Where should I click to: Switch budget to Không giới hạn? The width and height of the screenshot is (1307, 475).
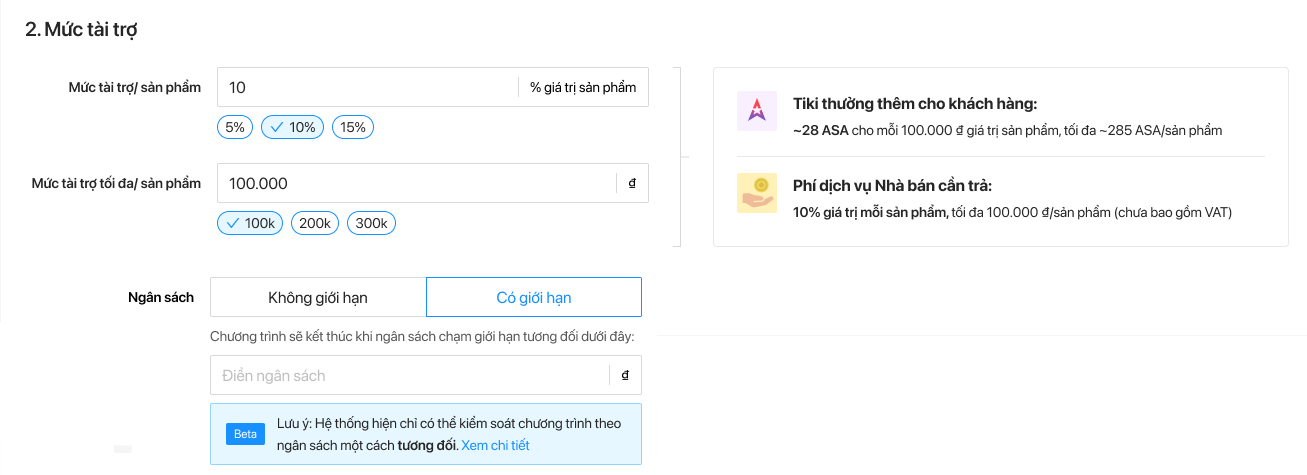pyautogui.click(x=318, y=297)
